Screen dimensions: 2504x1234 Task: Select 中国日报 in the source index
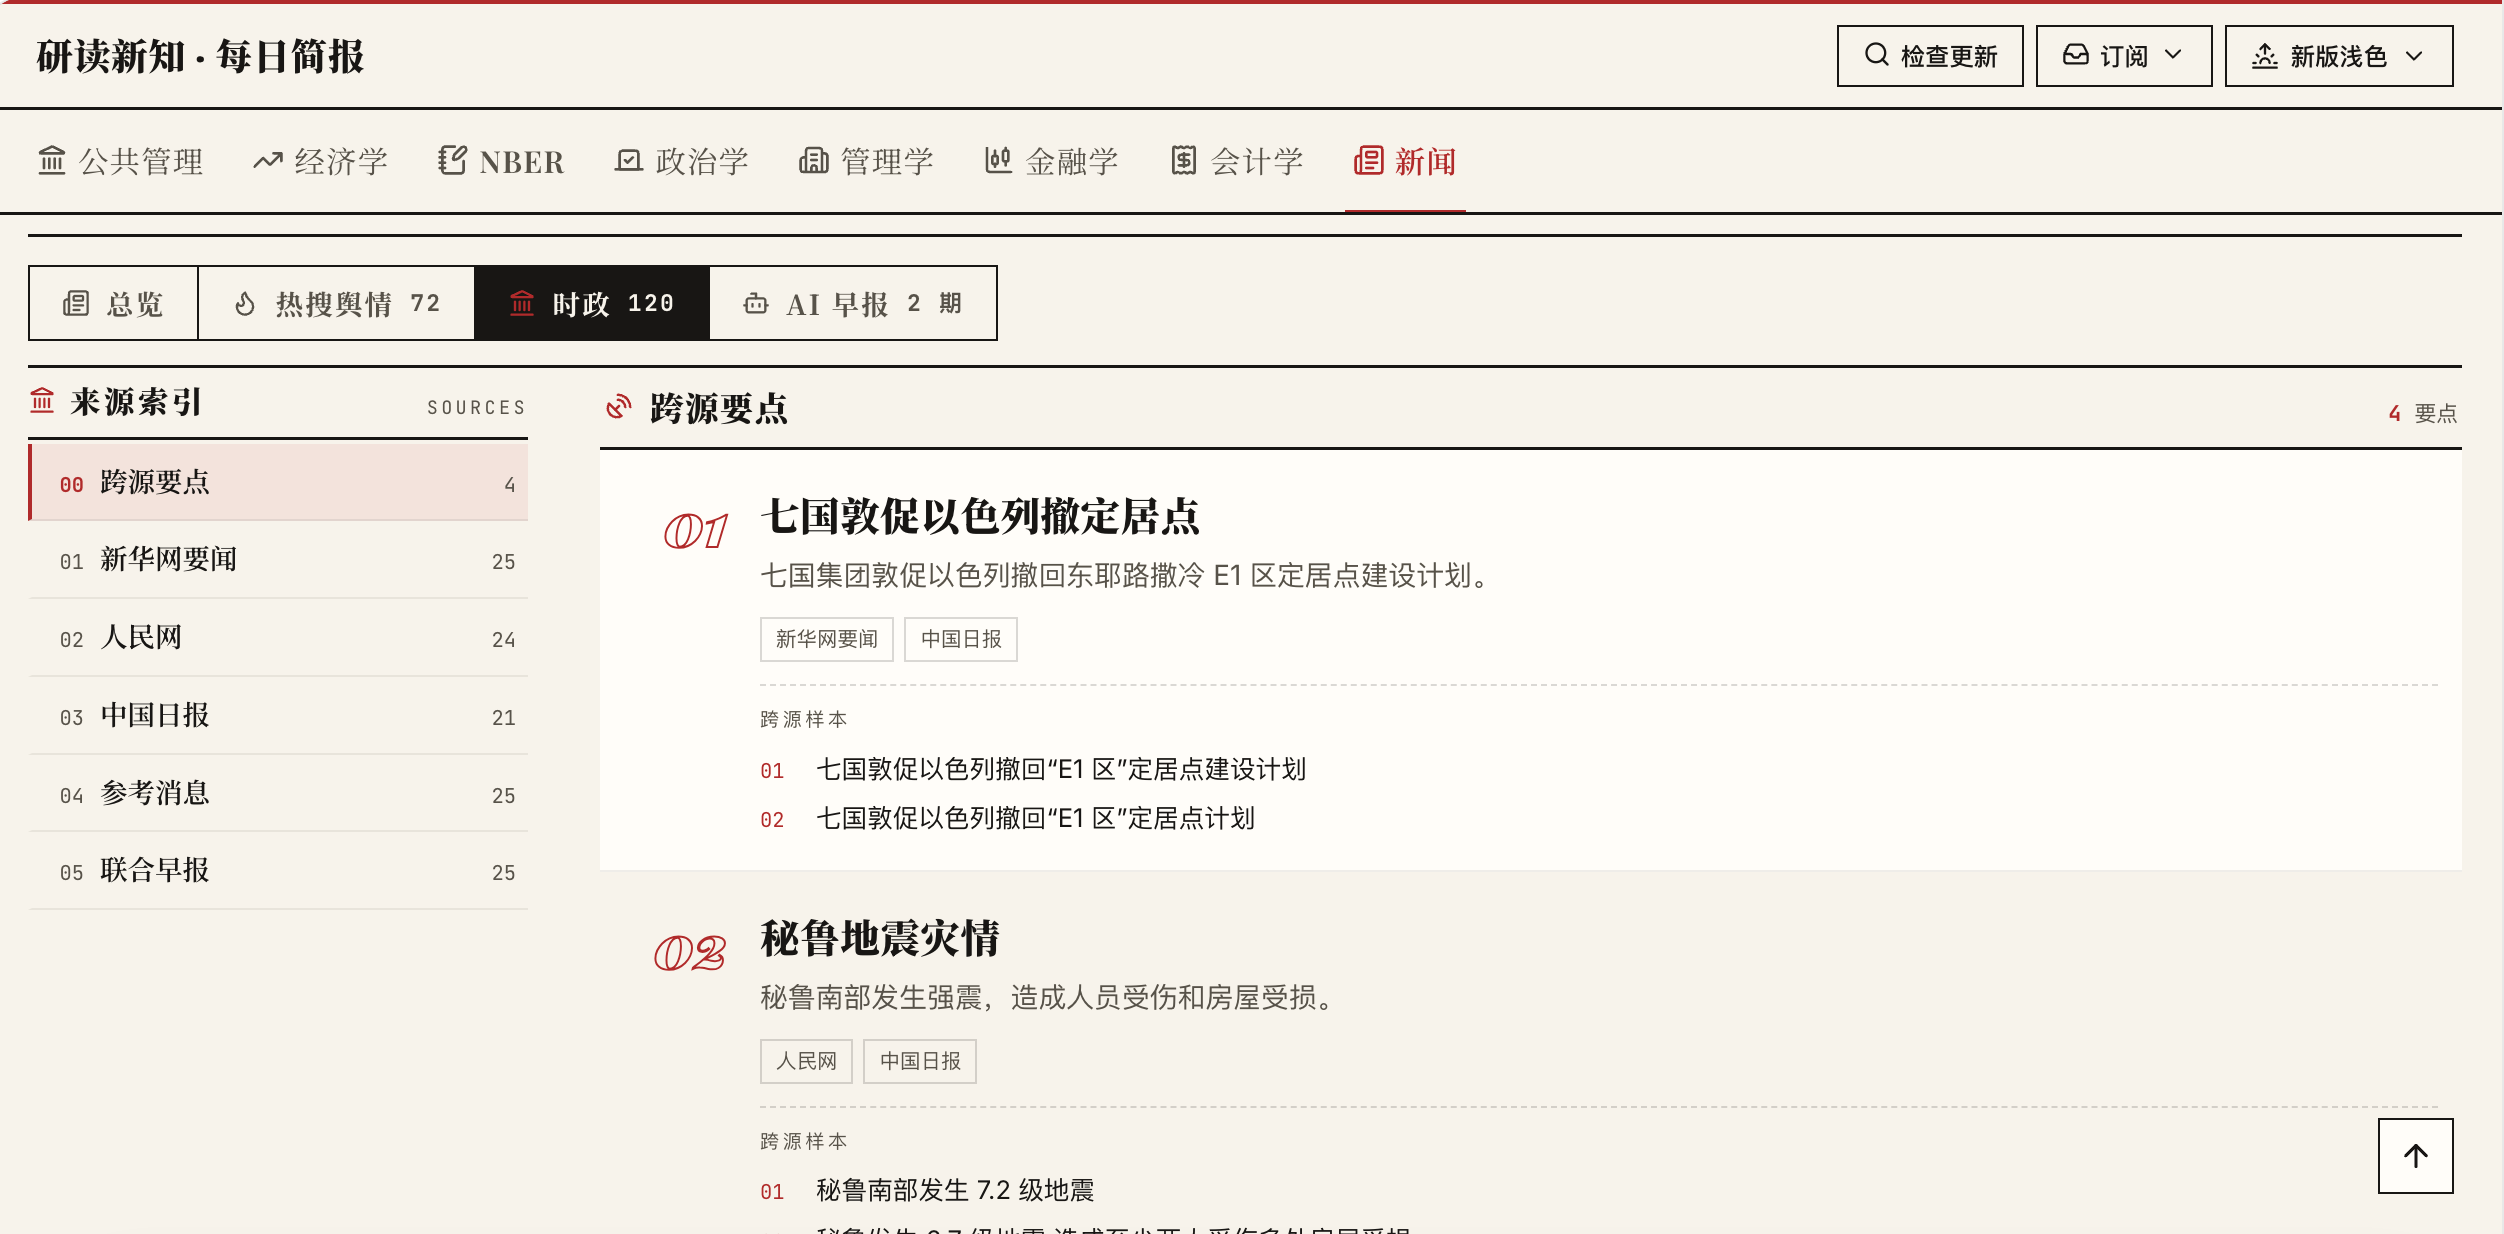click(279, 716)
